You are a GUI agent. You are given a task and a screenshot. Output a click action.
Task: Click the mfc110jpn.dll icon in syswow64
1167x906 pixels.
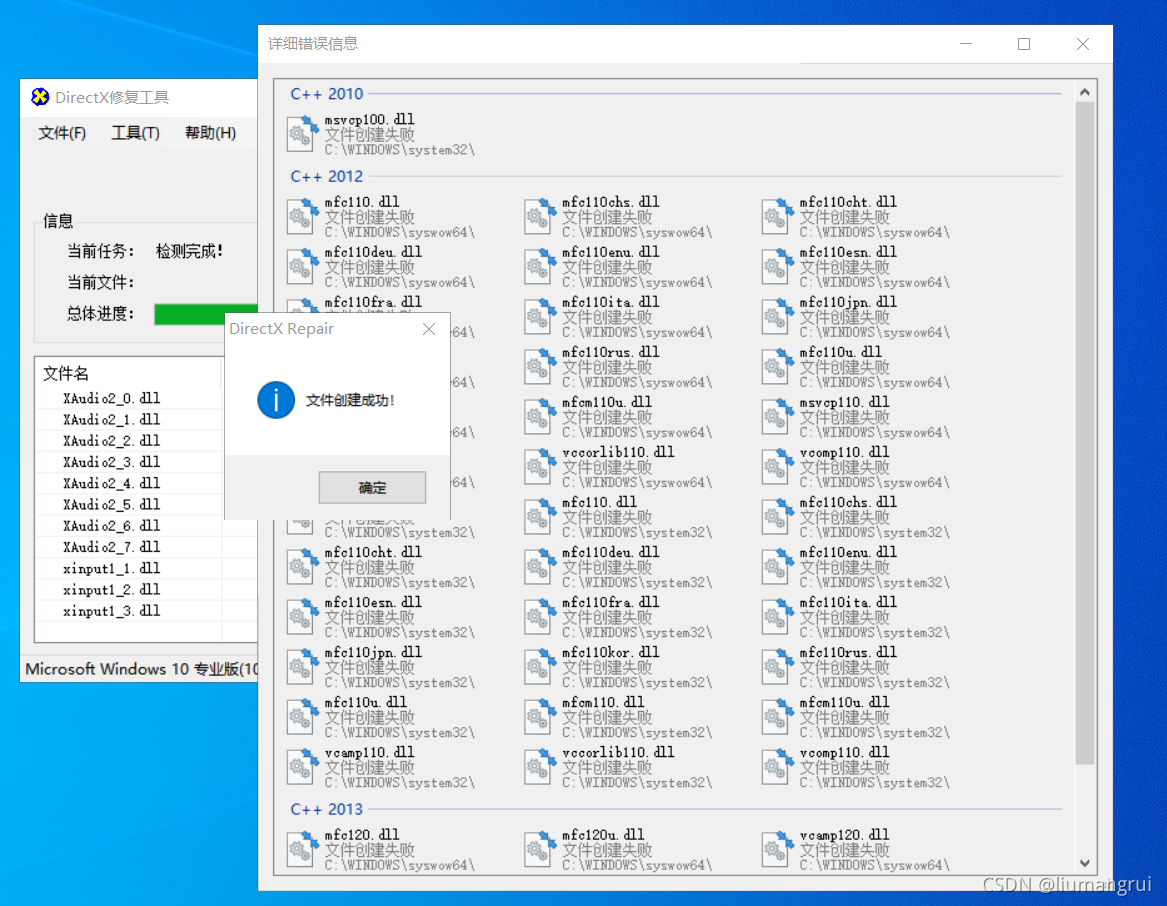pyautogui.click(x=778, y=316)
